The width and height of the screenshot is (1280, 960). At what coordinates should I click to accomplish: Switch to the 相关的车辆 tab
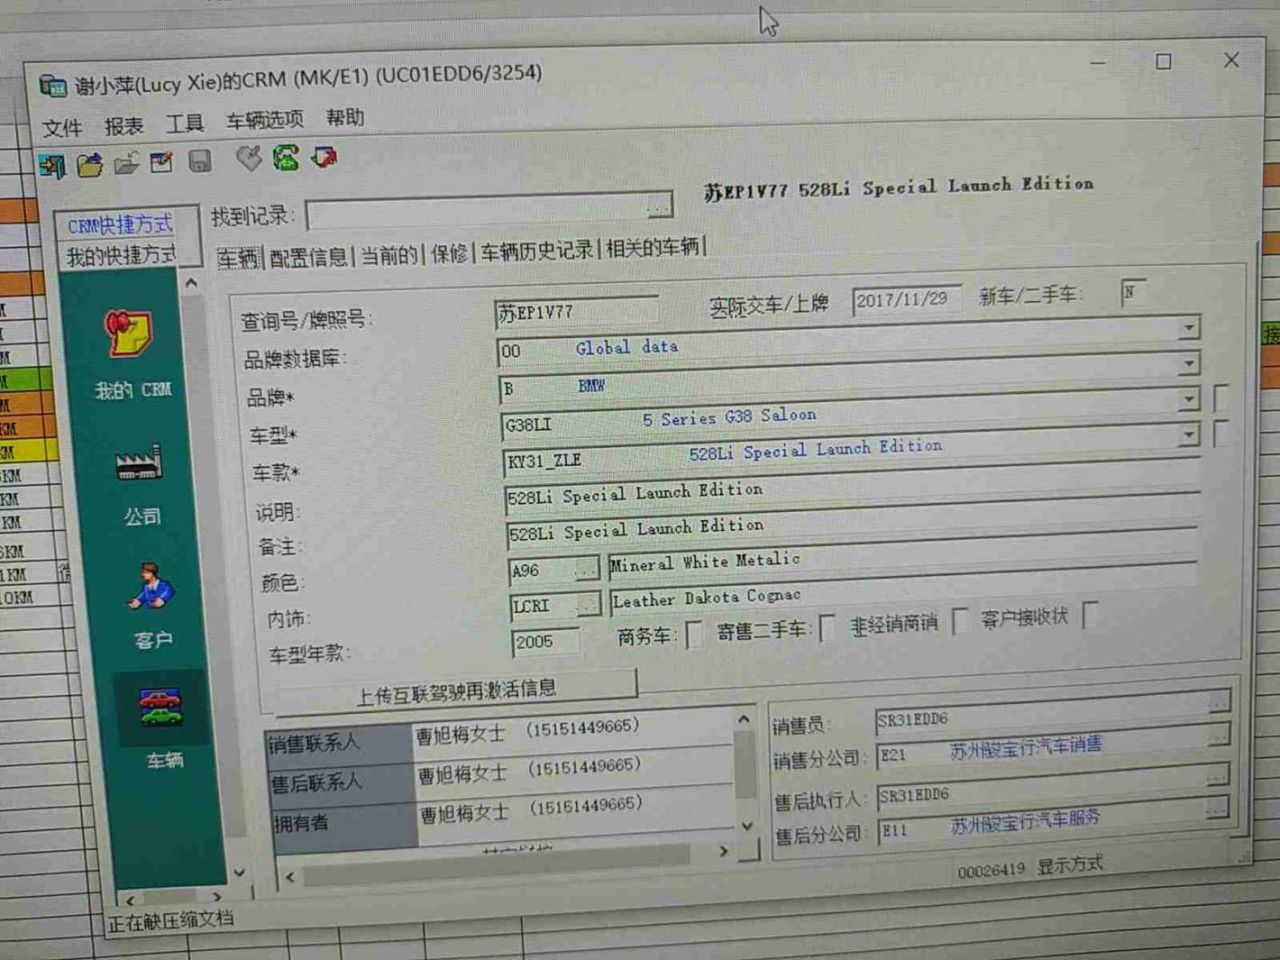pos(653,246)
